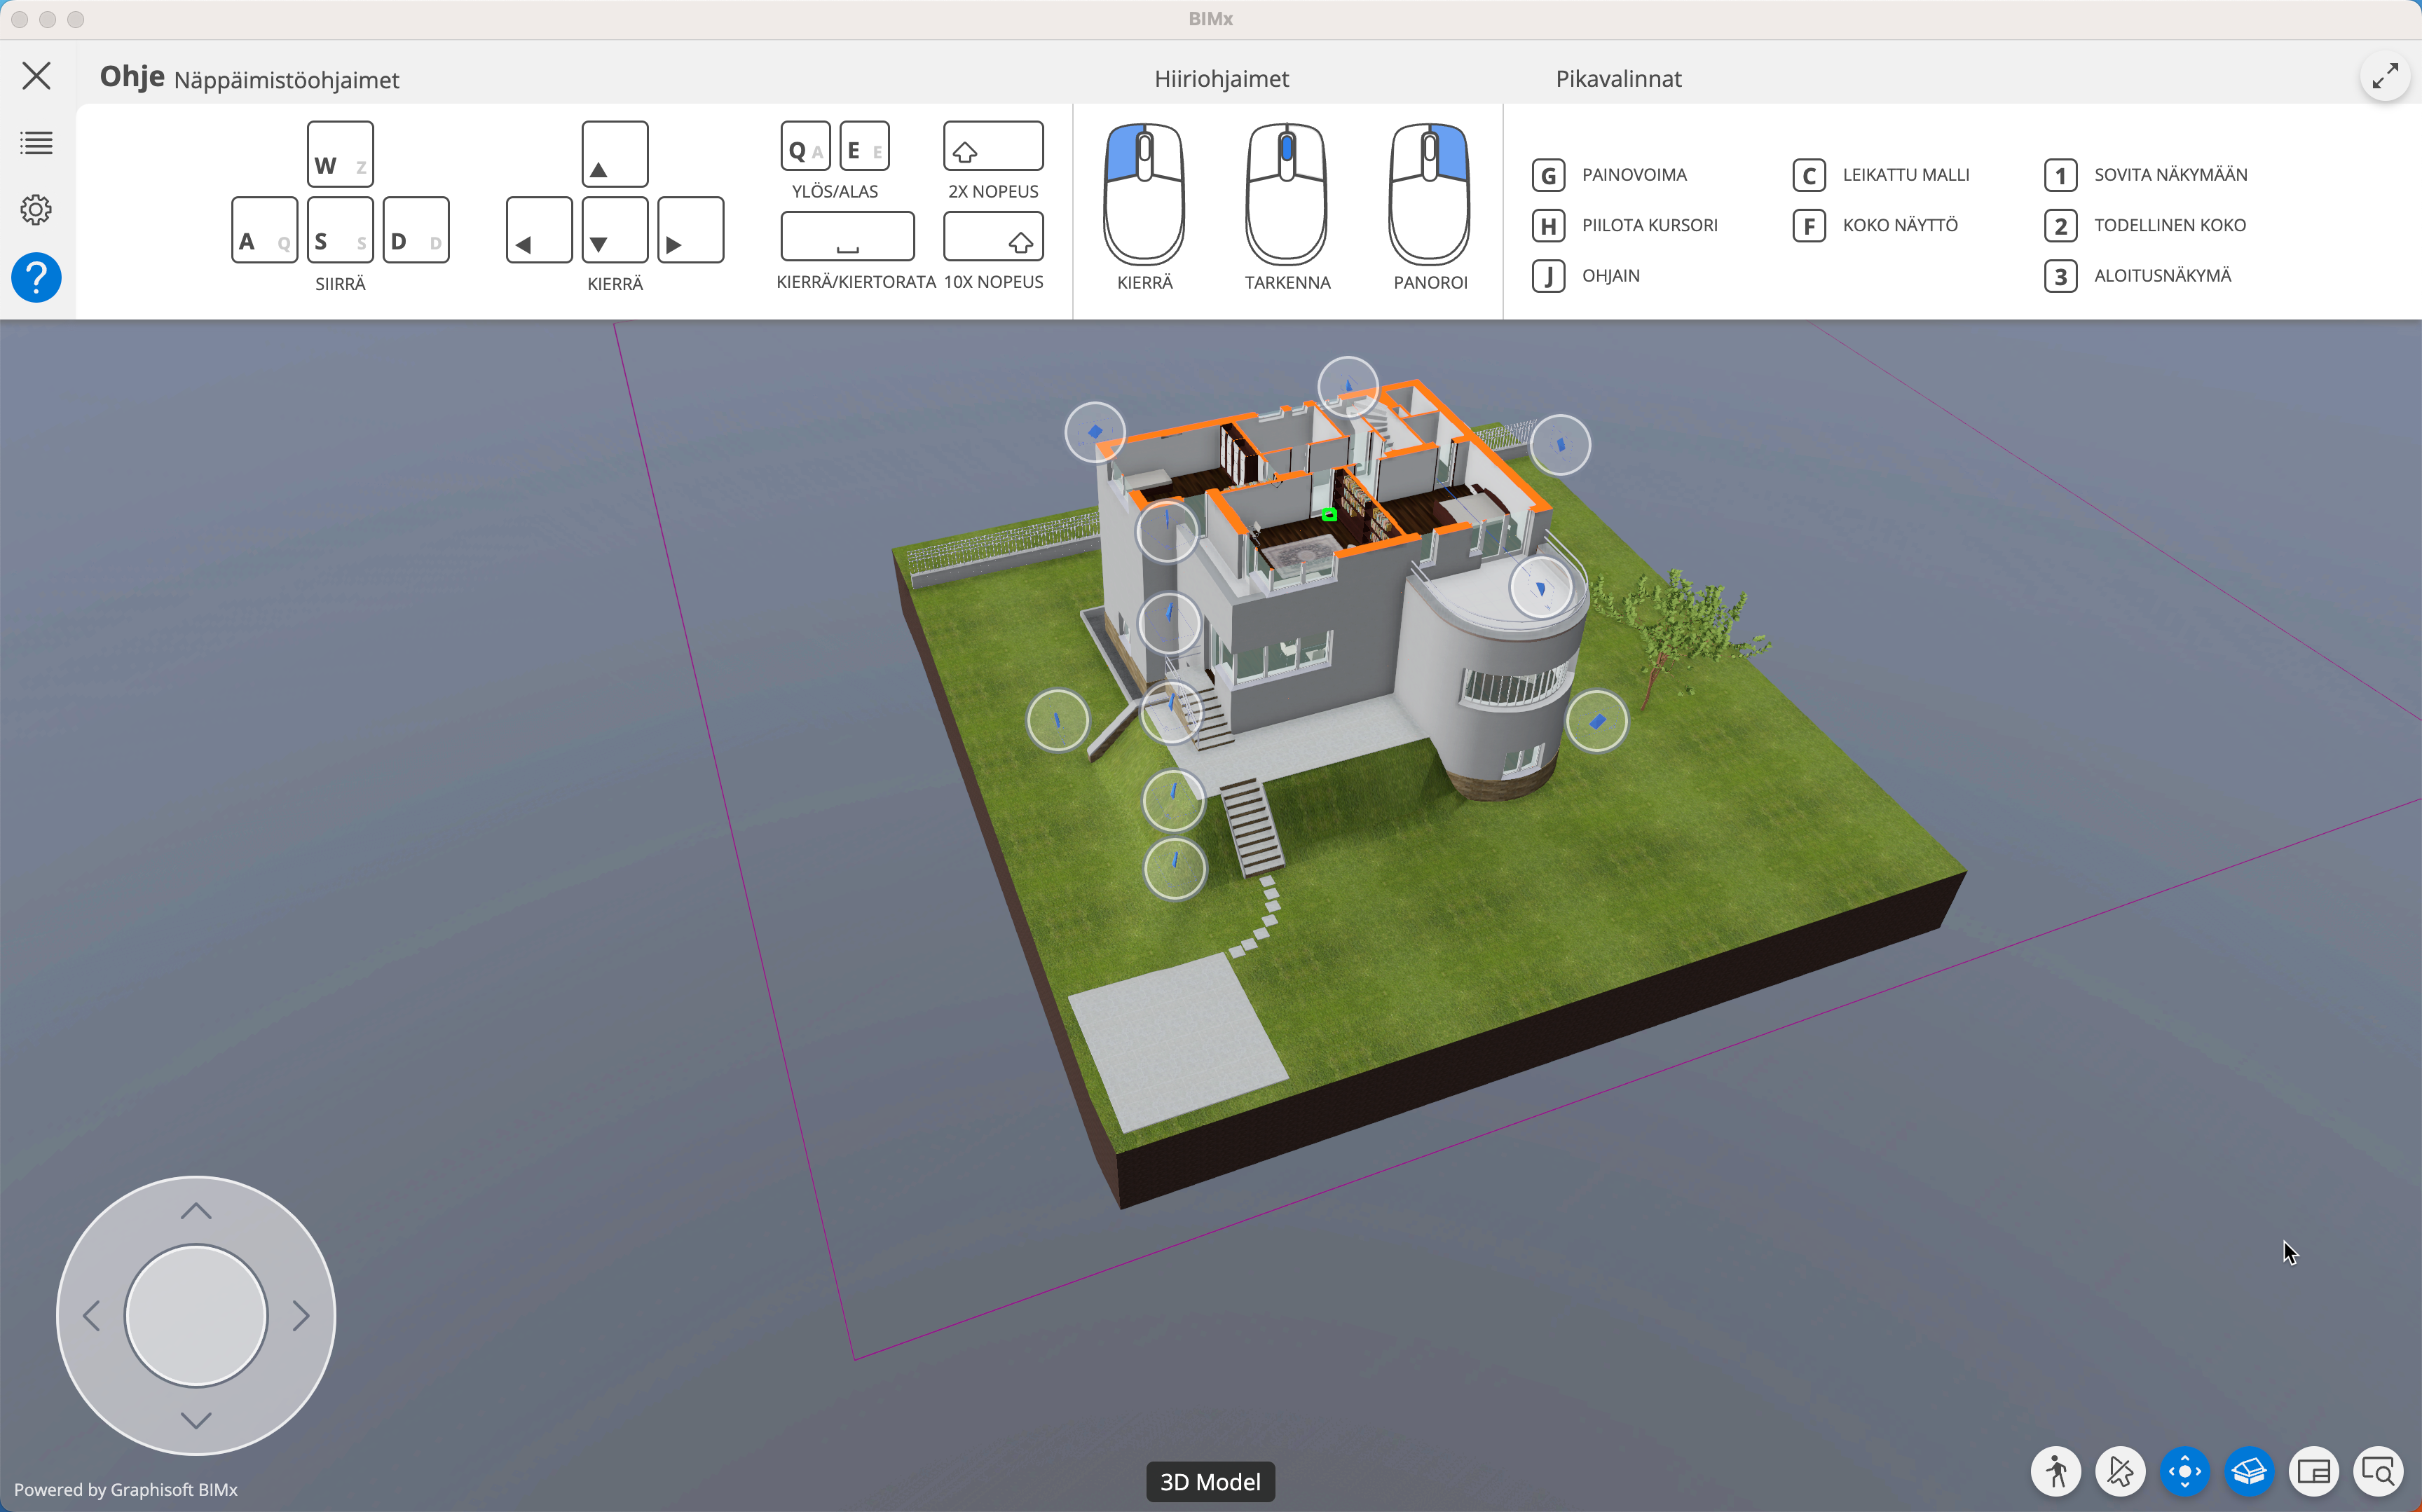Expand view with the diagonal arrows button
Screen dimensions: 2422x1512
2385,76
